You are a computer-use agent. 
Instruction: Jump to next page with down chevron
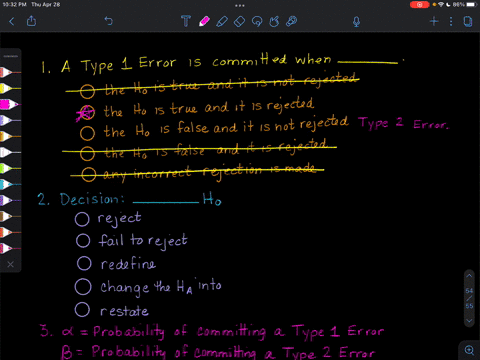pyautogui.click(x=469, y=321)
